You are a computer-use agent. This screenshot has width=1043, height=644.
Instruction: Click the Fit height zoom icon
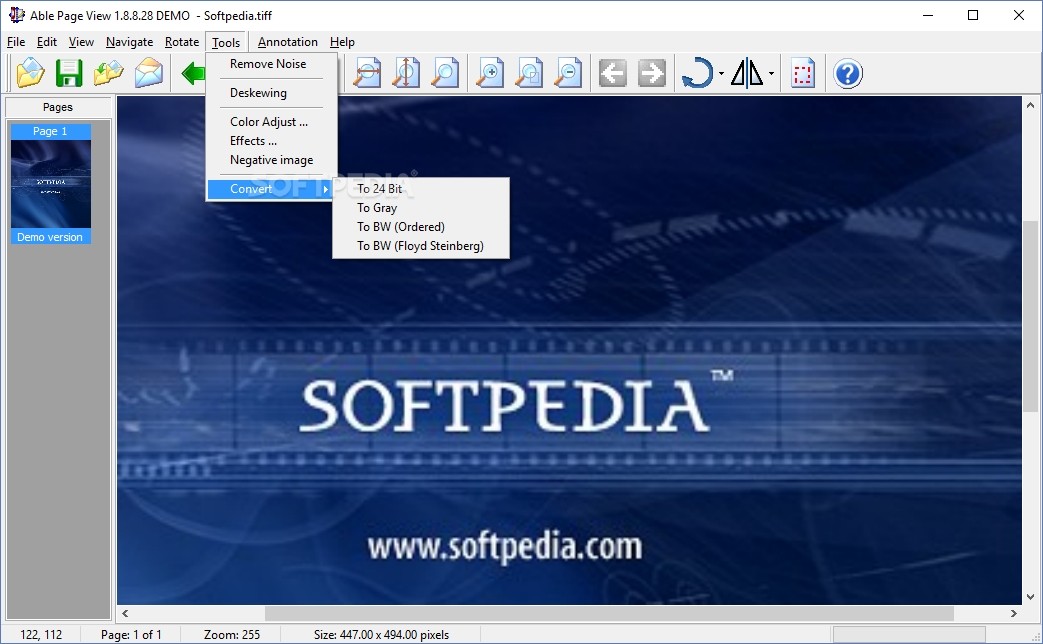(406, 73)
